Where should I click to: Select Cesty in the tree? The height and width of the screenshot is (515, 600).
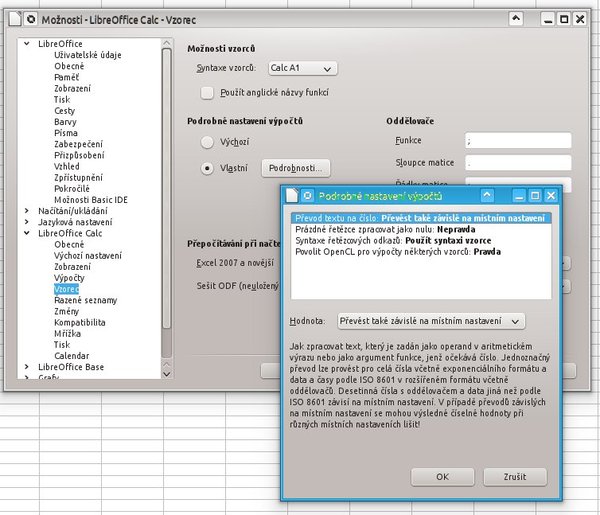click(x=64, y=111)
